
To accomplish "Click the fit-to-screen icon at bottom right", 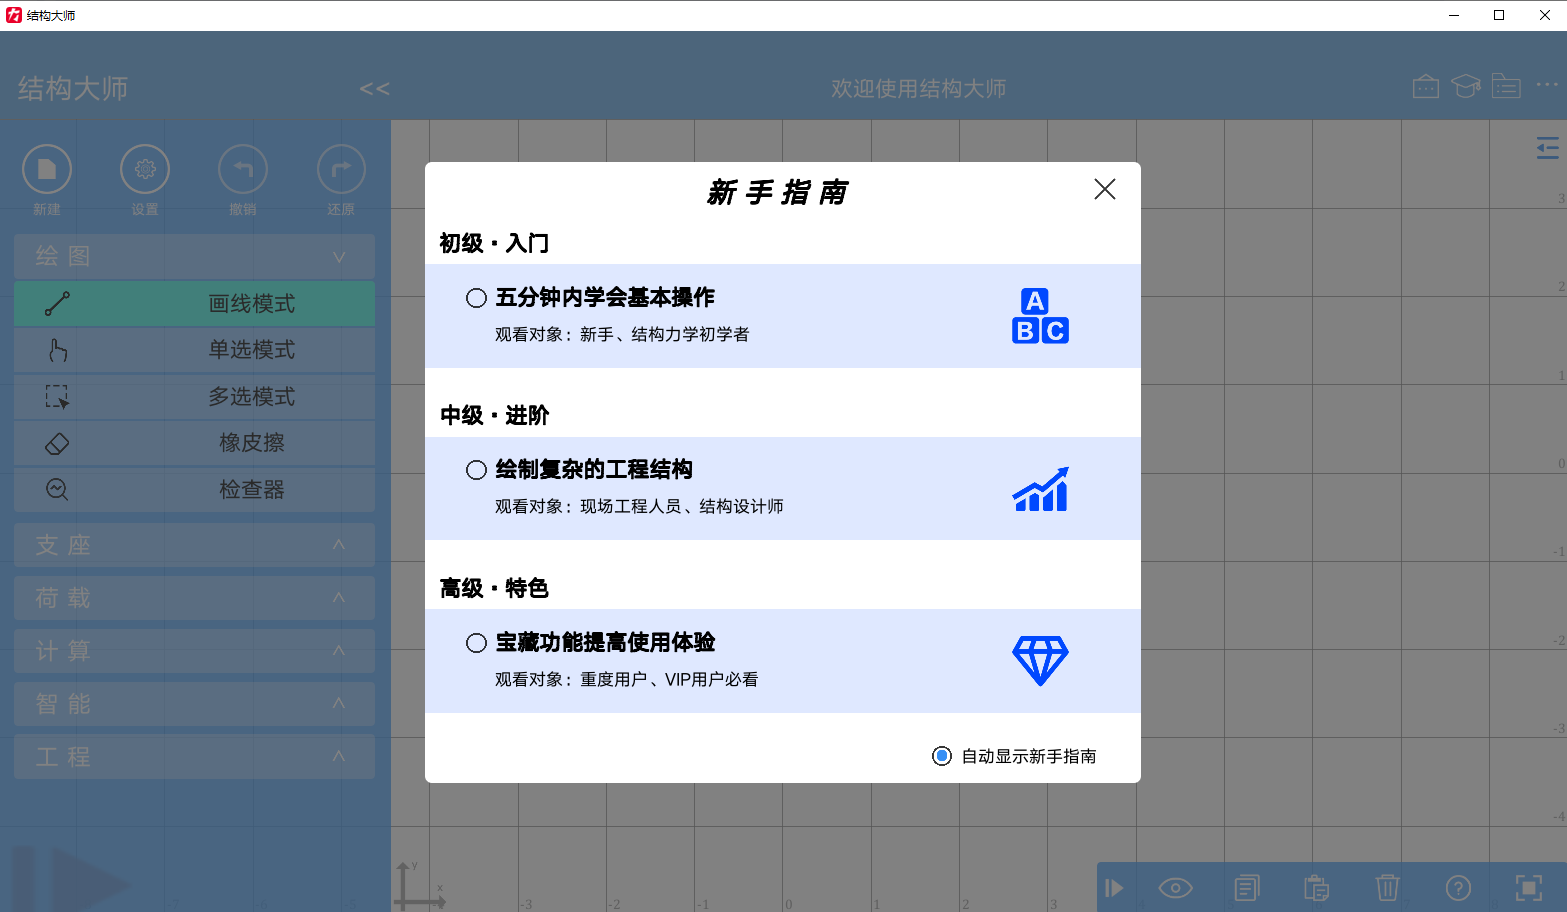I will 1527,887.
